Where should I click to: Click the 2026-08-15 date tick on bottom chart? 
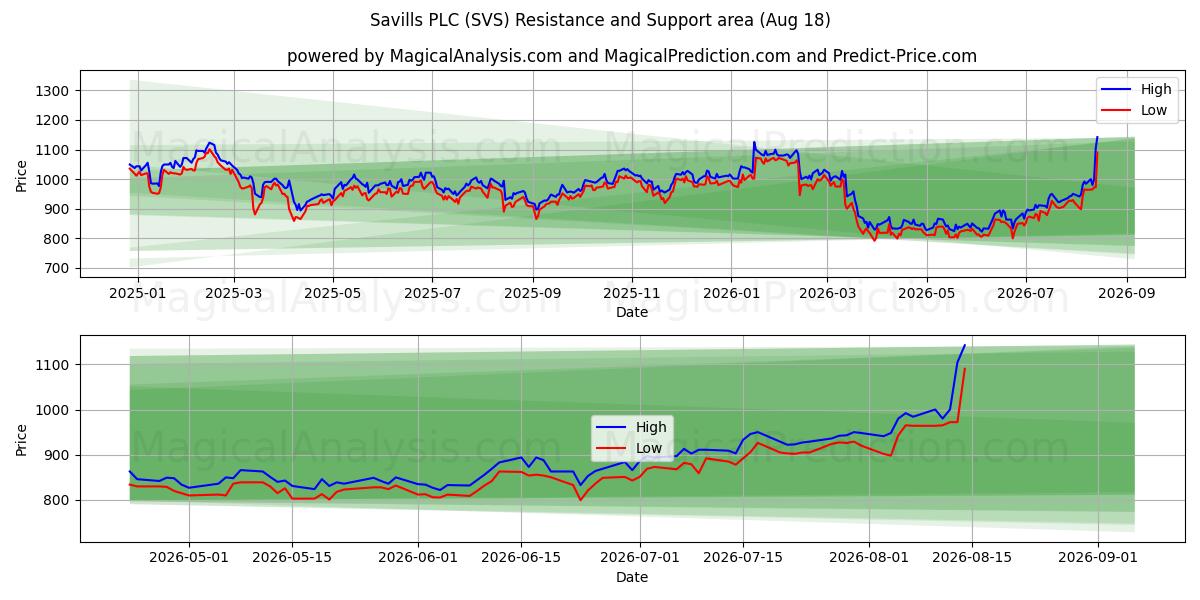tap(973, 560)
